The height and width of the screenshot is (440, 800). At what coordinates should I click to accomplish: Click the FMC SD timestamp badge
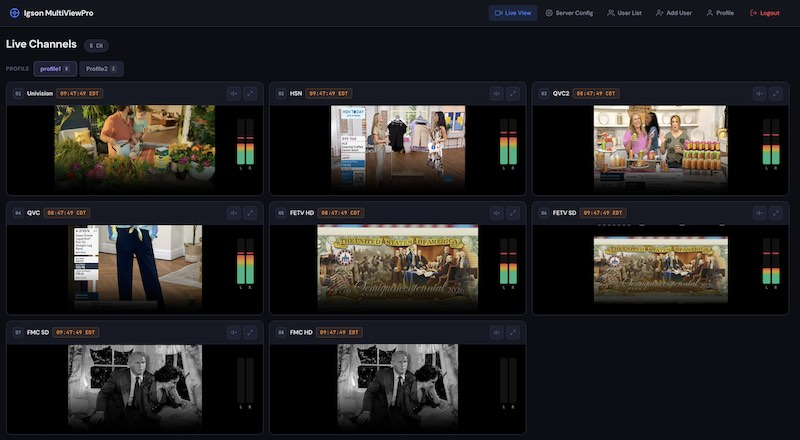point(76,332)
